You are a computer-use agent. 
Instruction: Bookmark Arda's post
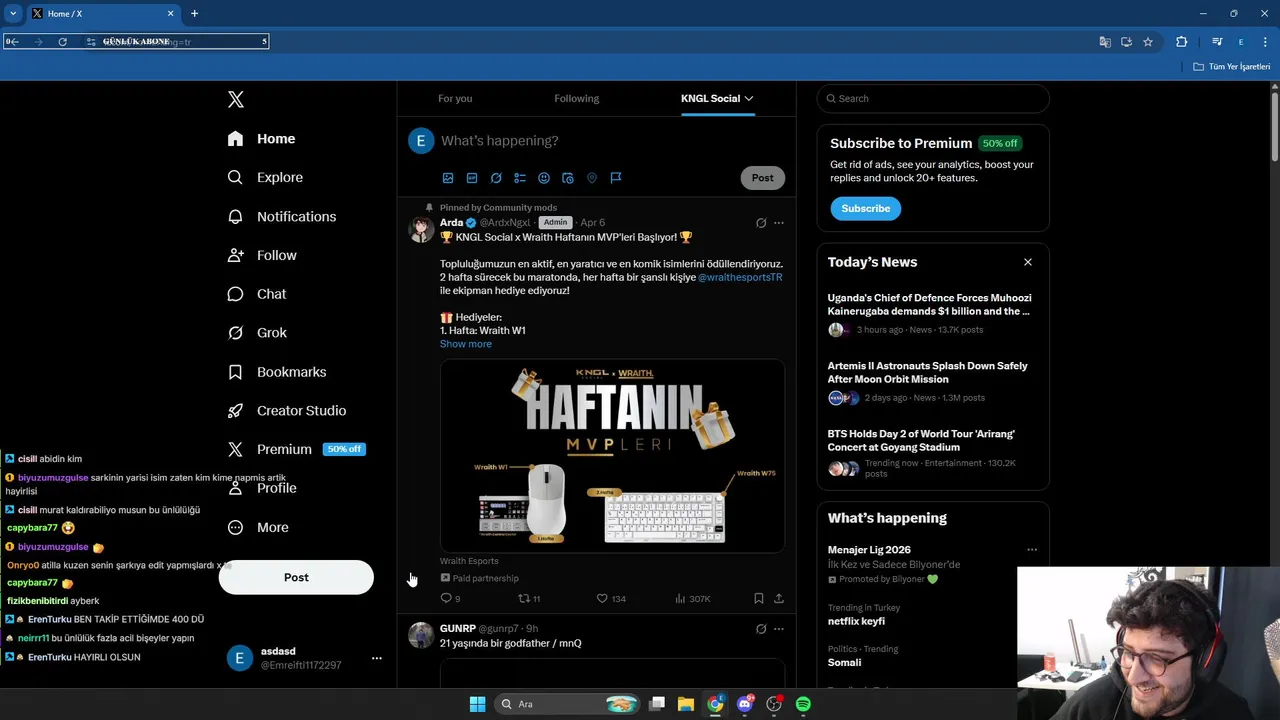click(758, 598)
